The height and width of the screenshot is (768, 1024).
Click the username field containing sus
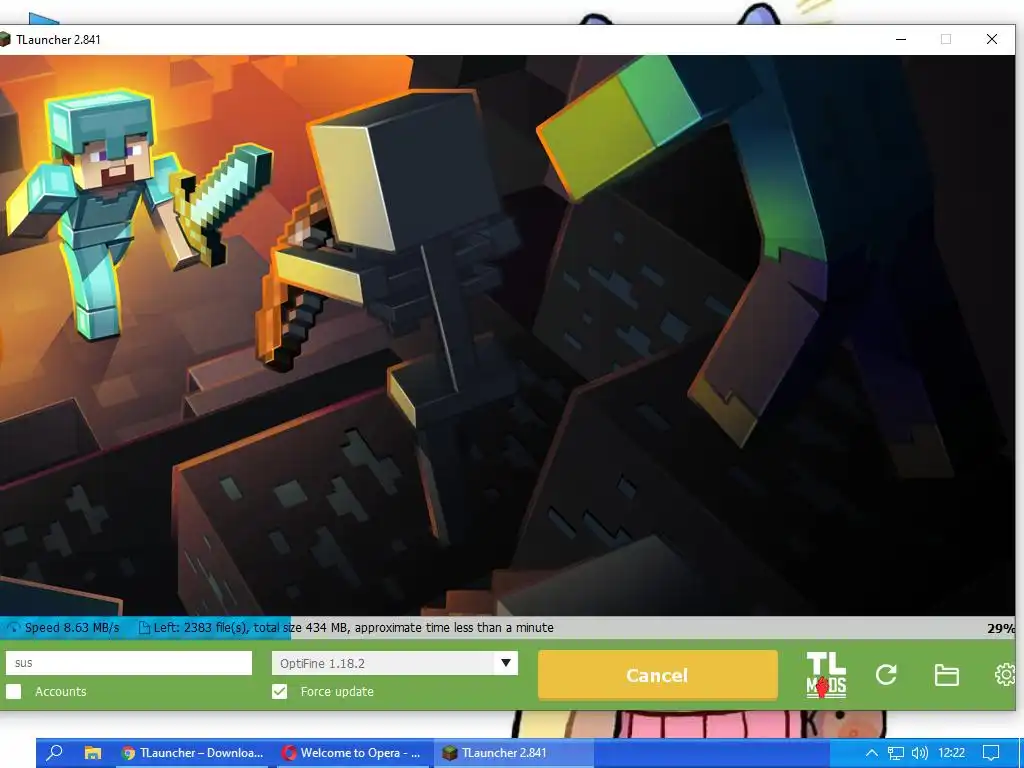129,663
